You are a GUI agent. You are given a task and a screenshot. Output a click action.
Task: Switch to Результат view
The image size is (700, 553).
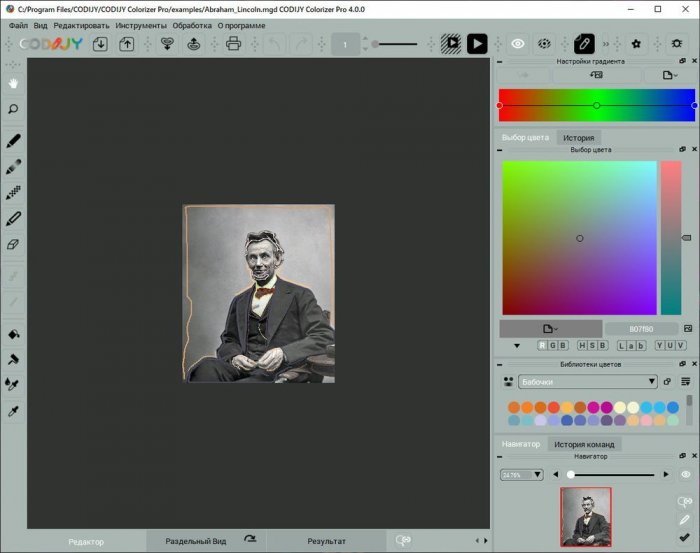(x=326, y=541)
